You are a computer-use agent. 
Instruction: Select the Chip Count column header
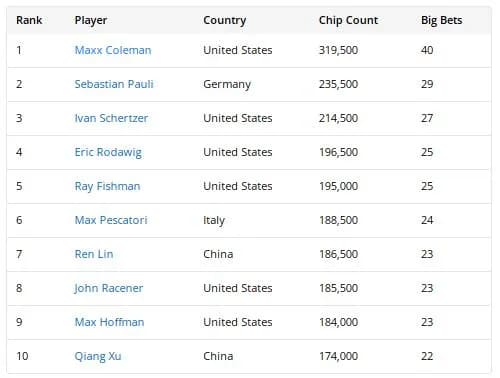(x=348, y=21)
